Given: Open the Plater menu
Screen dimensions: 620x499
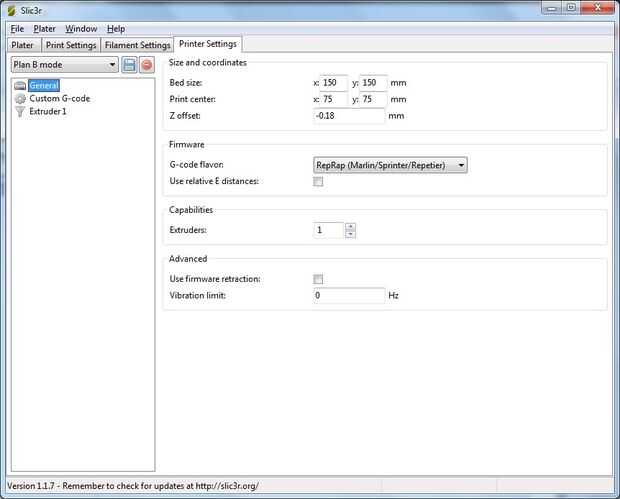Looking at the screenshot, I should coord(44,29).
